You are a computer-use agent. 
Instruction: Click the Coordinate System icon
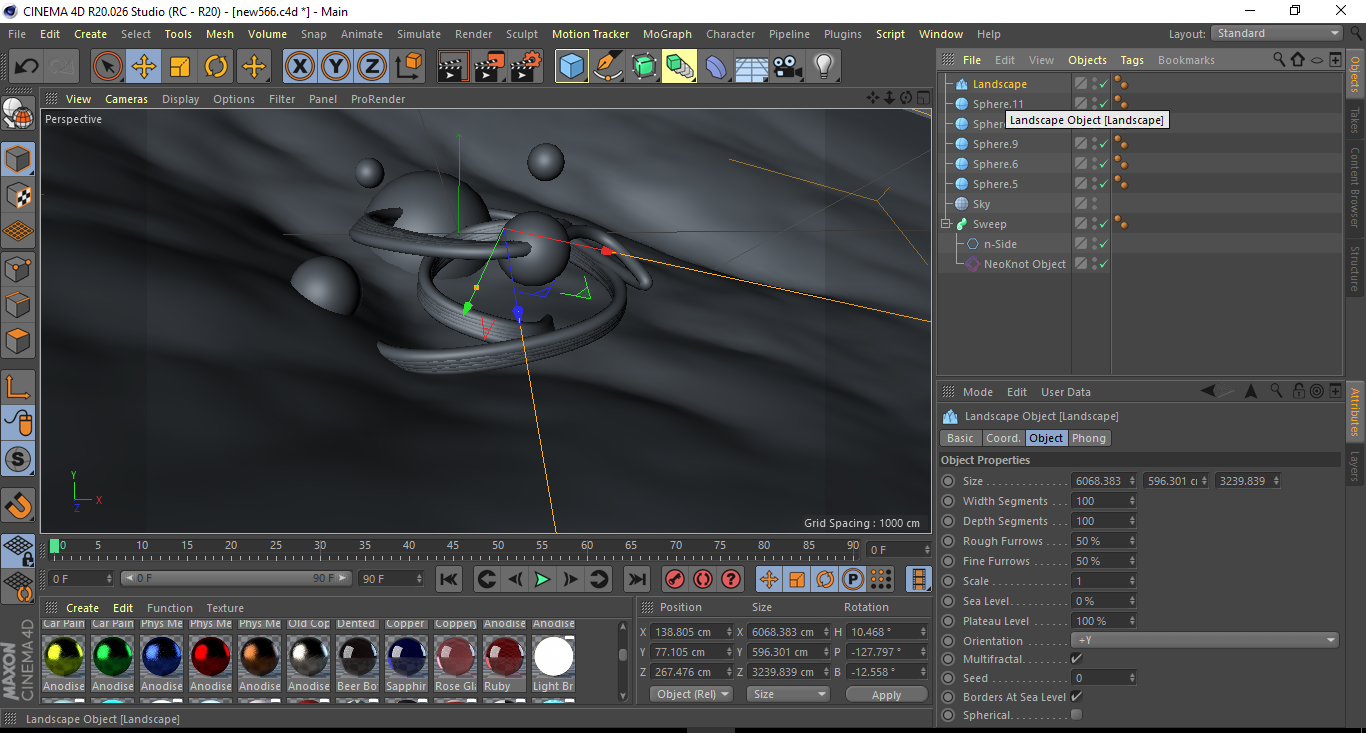point(409,67)
